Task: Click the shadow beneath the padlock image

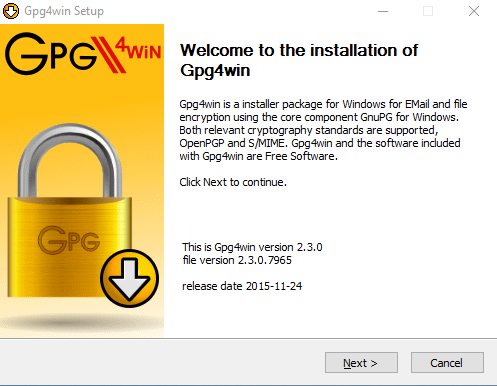Action: pos(80,322)
